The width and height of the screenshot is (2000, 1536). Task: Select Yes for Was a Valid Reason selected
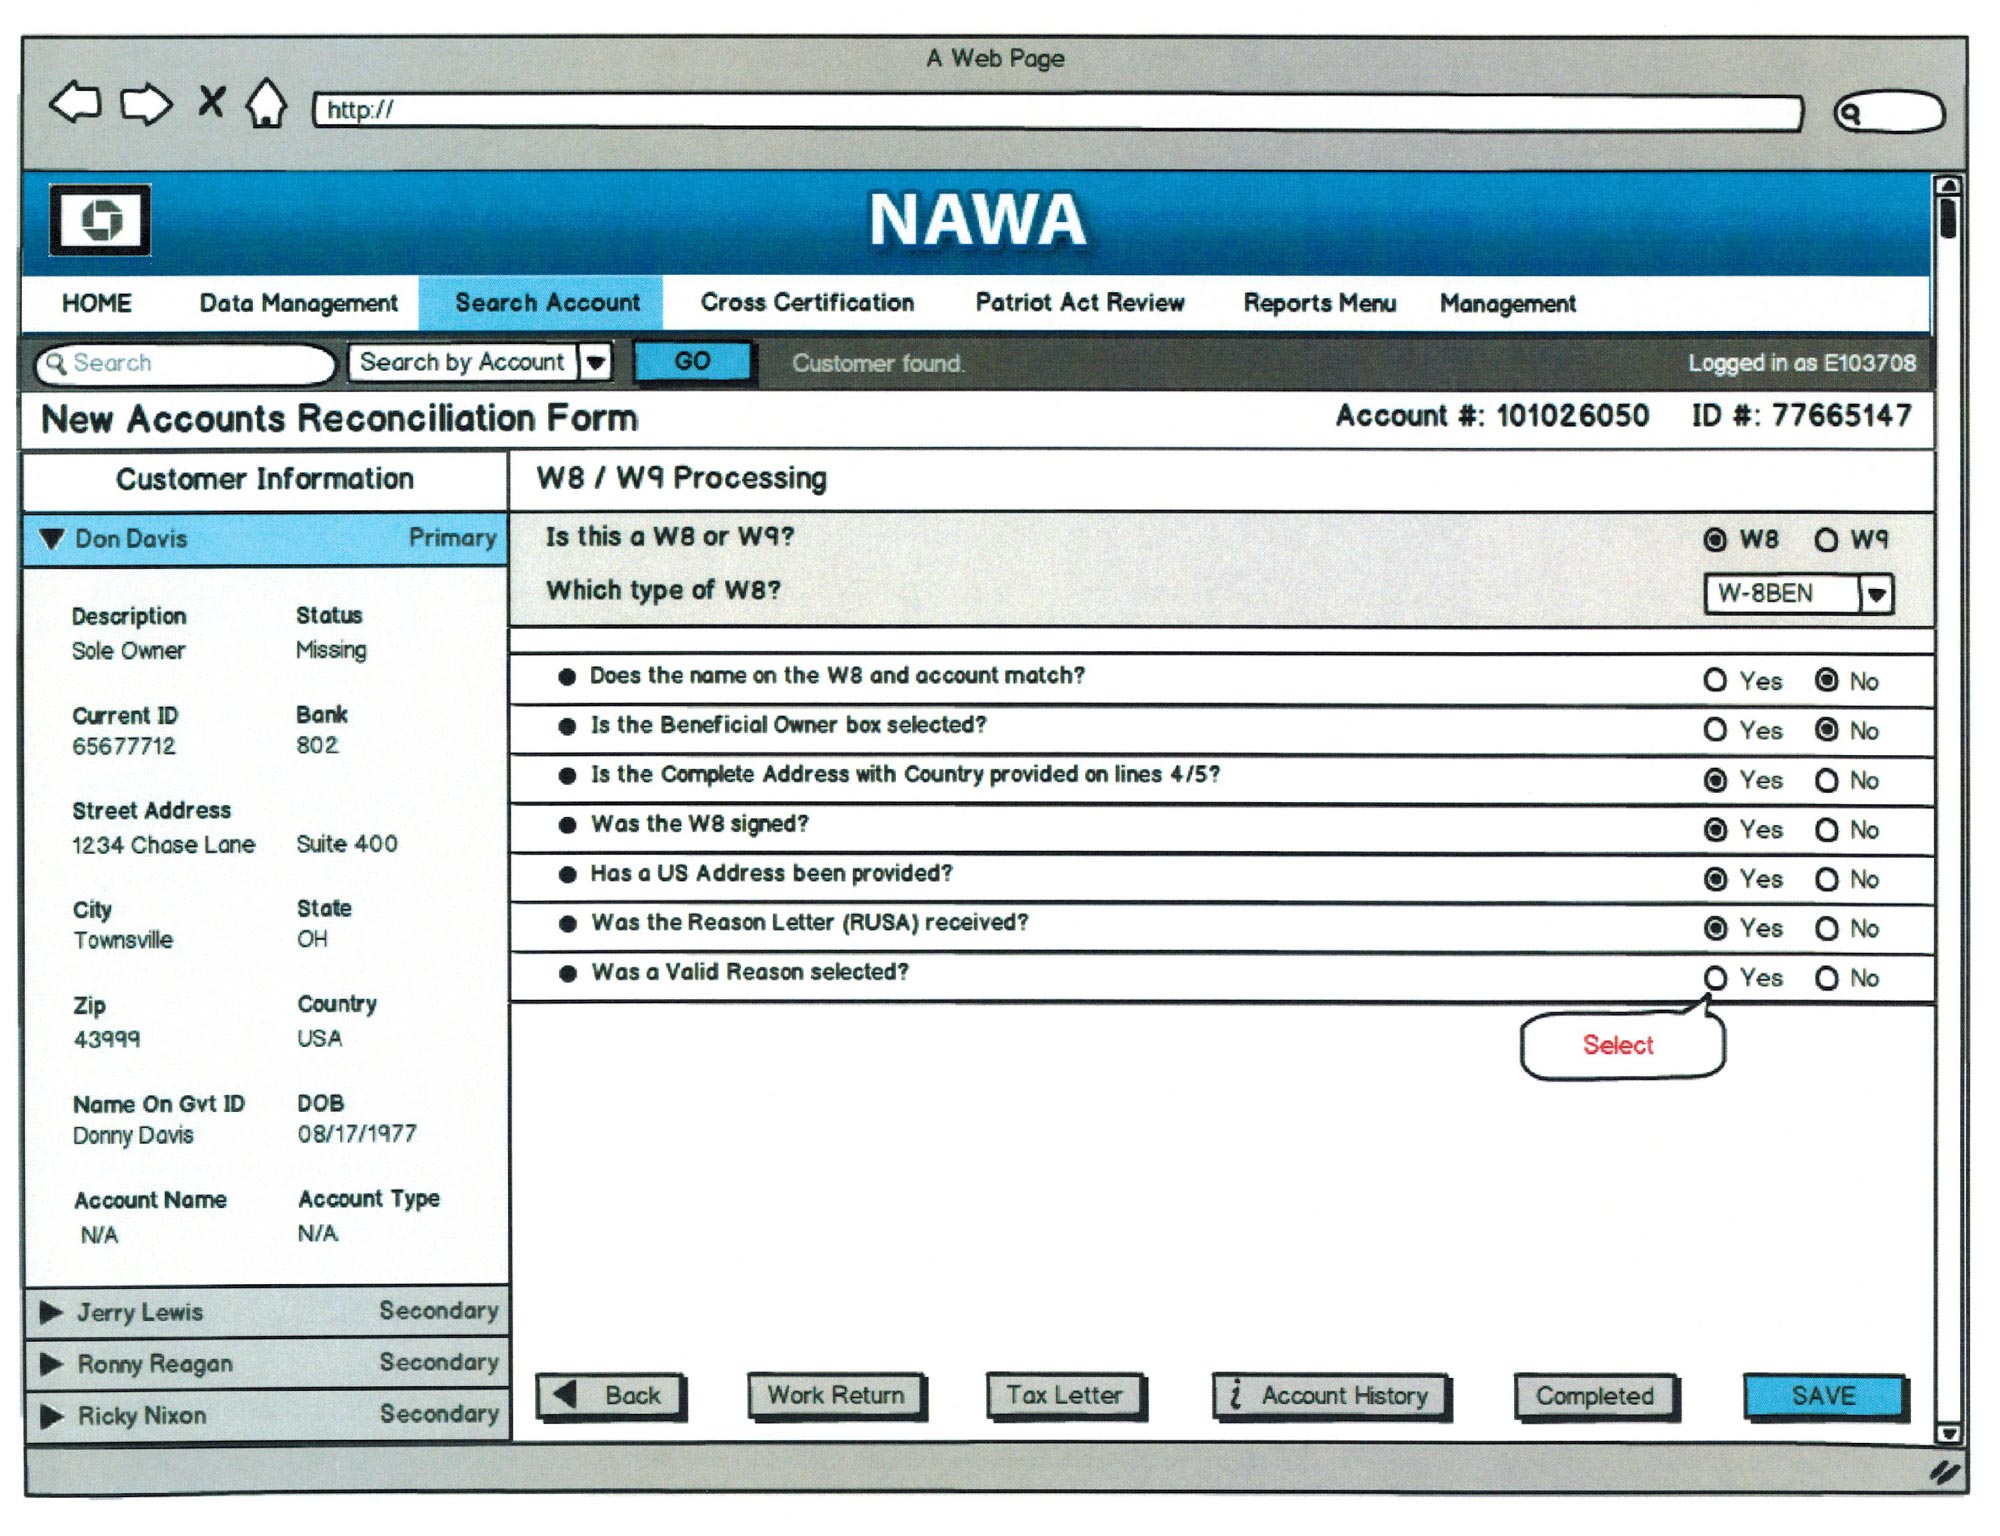pos(1715,978)
